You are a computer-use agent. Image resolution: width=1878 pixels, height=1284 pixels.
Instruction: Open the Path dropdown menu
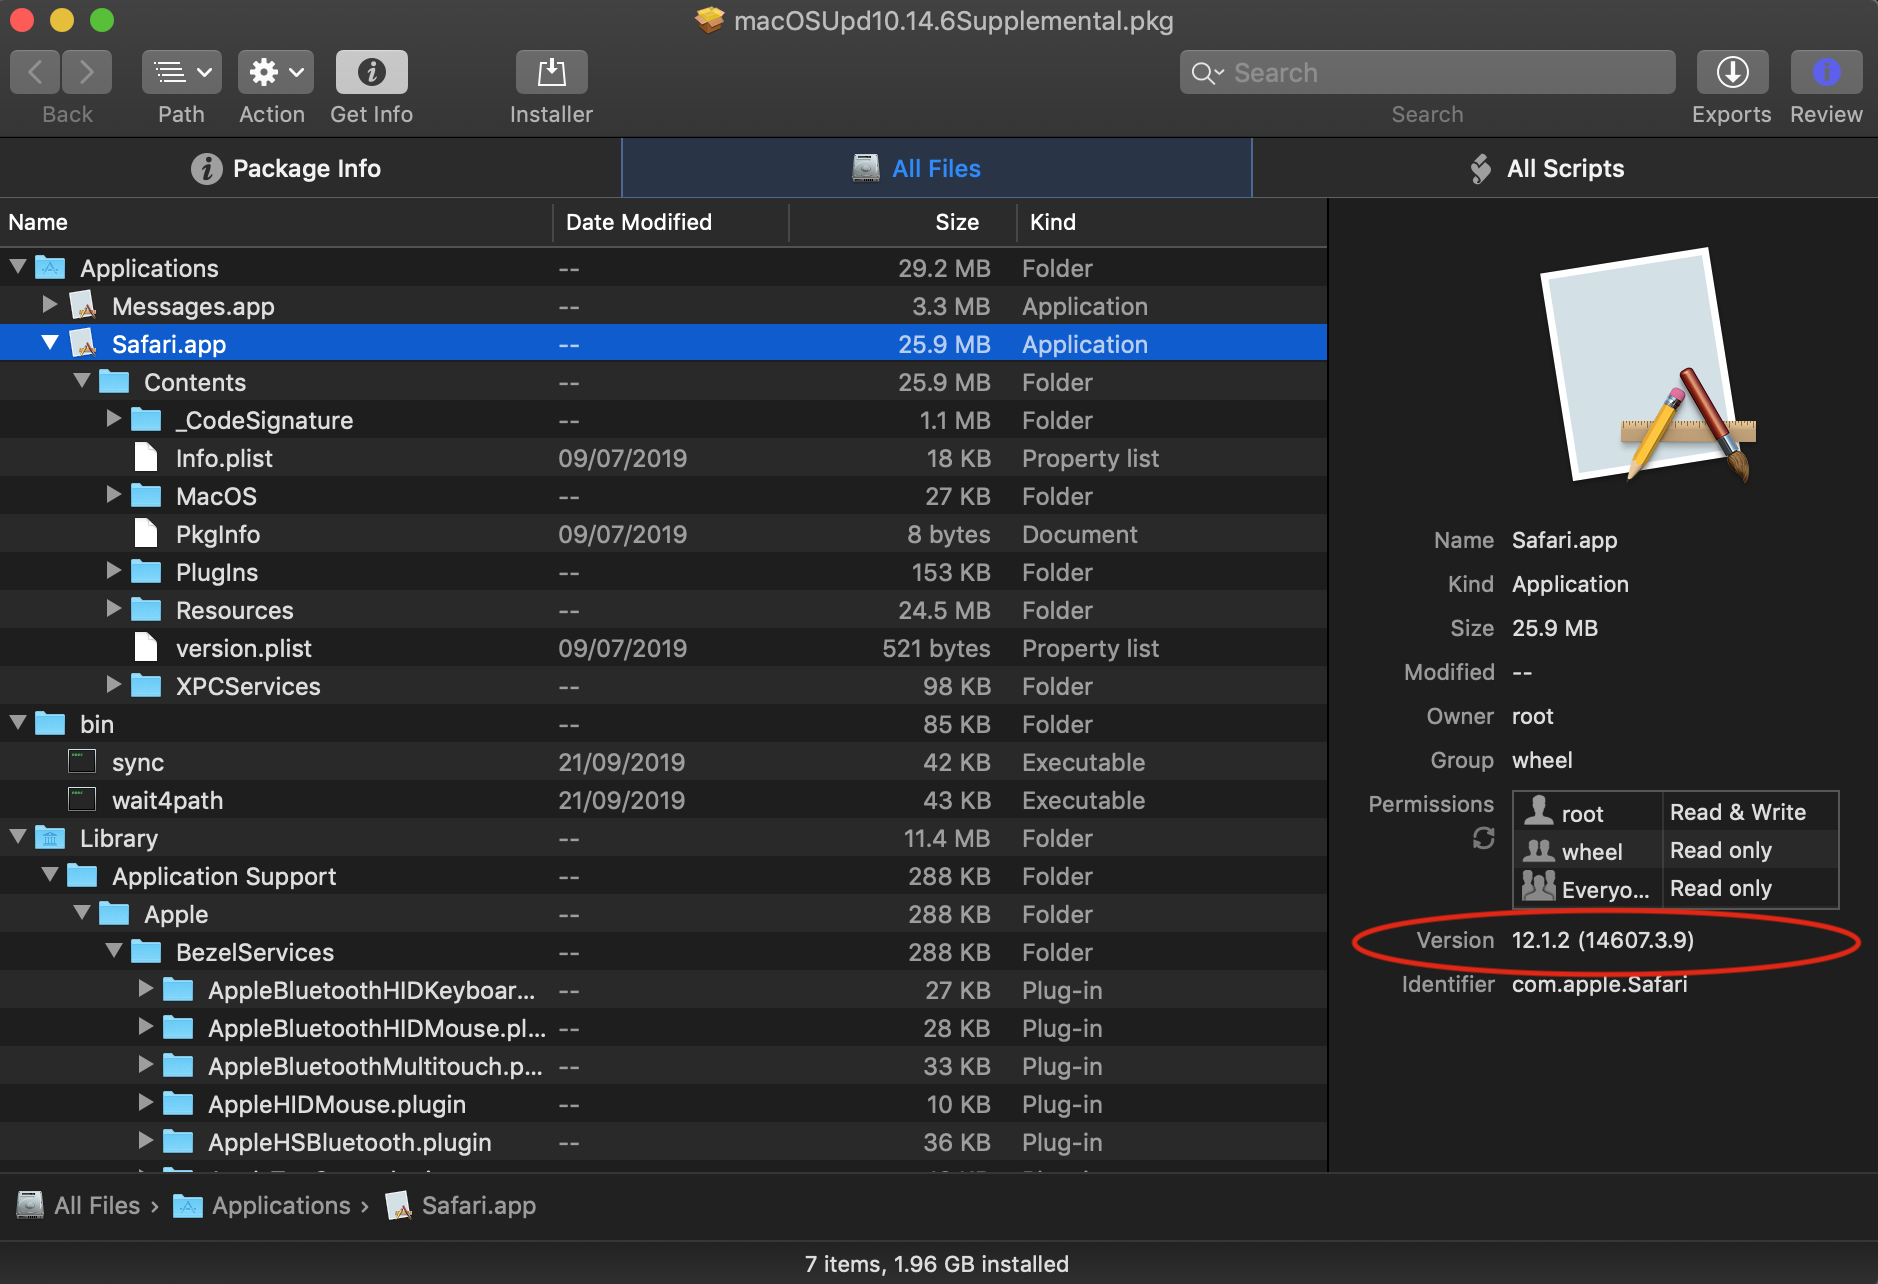pyautogui.click(x=181, y=72)
